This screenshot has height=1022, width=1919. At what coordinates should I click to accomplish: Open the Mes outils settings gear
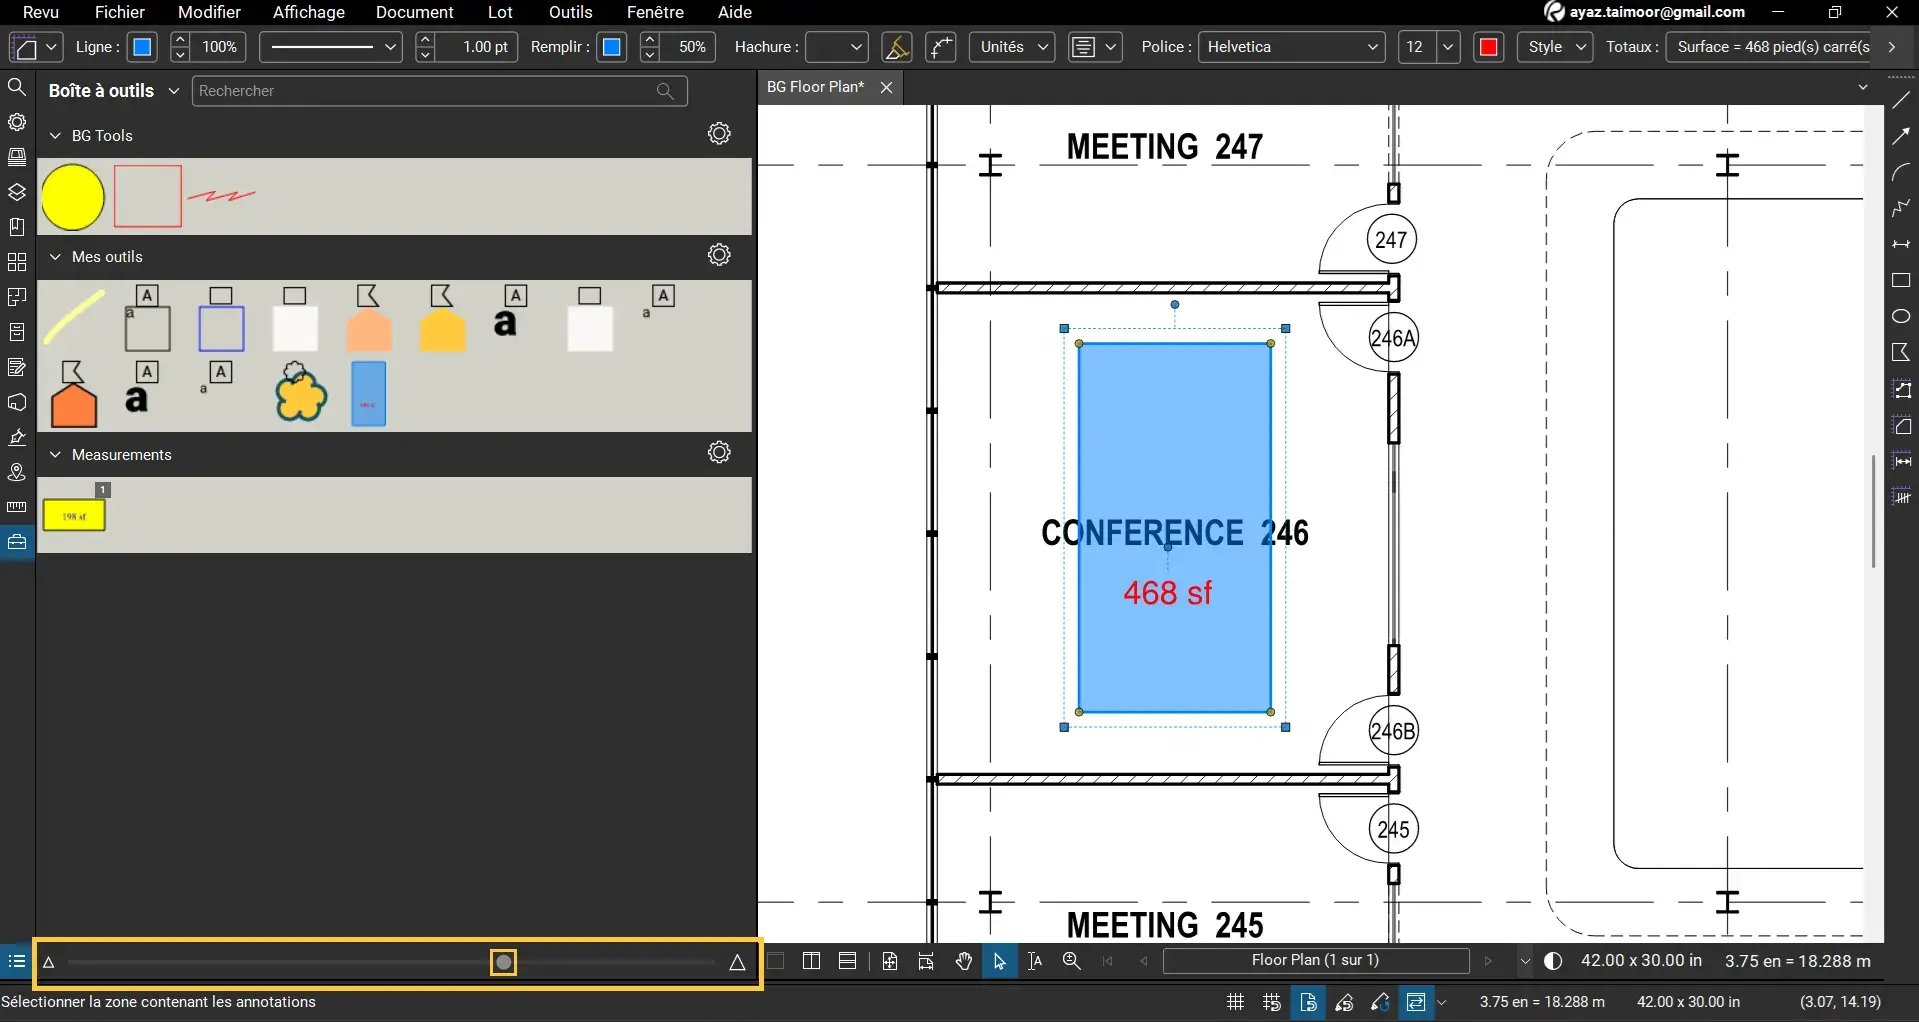pos(719,255)
